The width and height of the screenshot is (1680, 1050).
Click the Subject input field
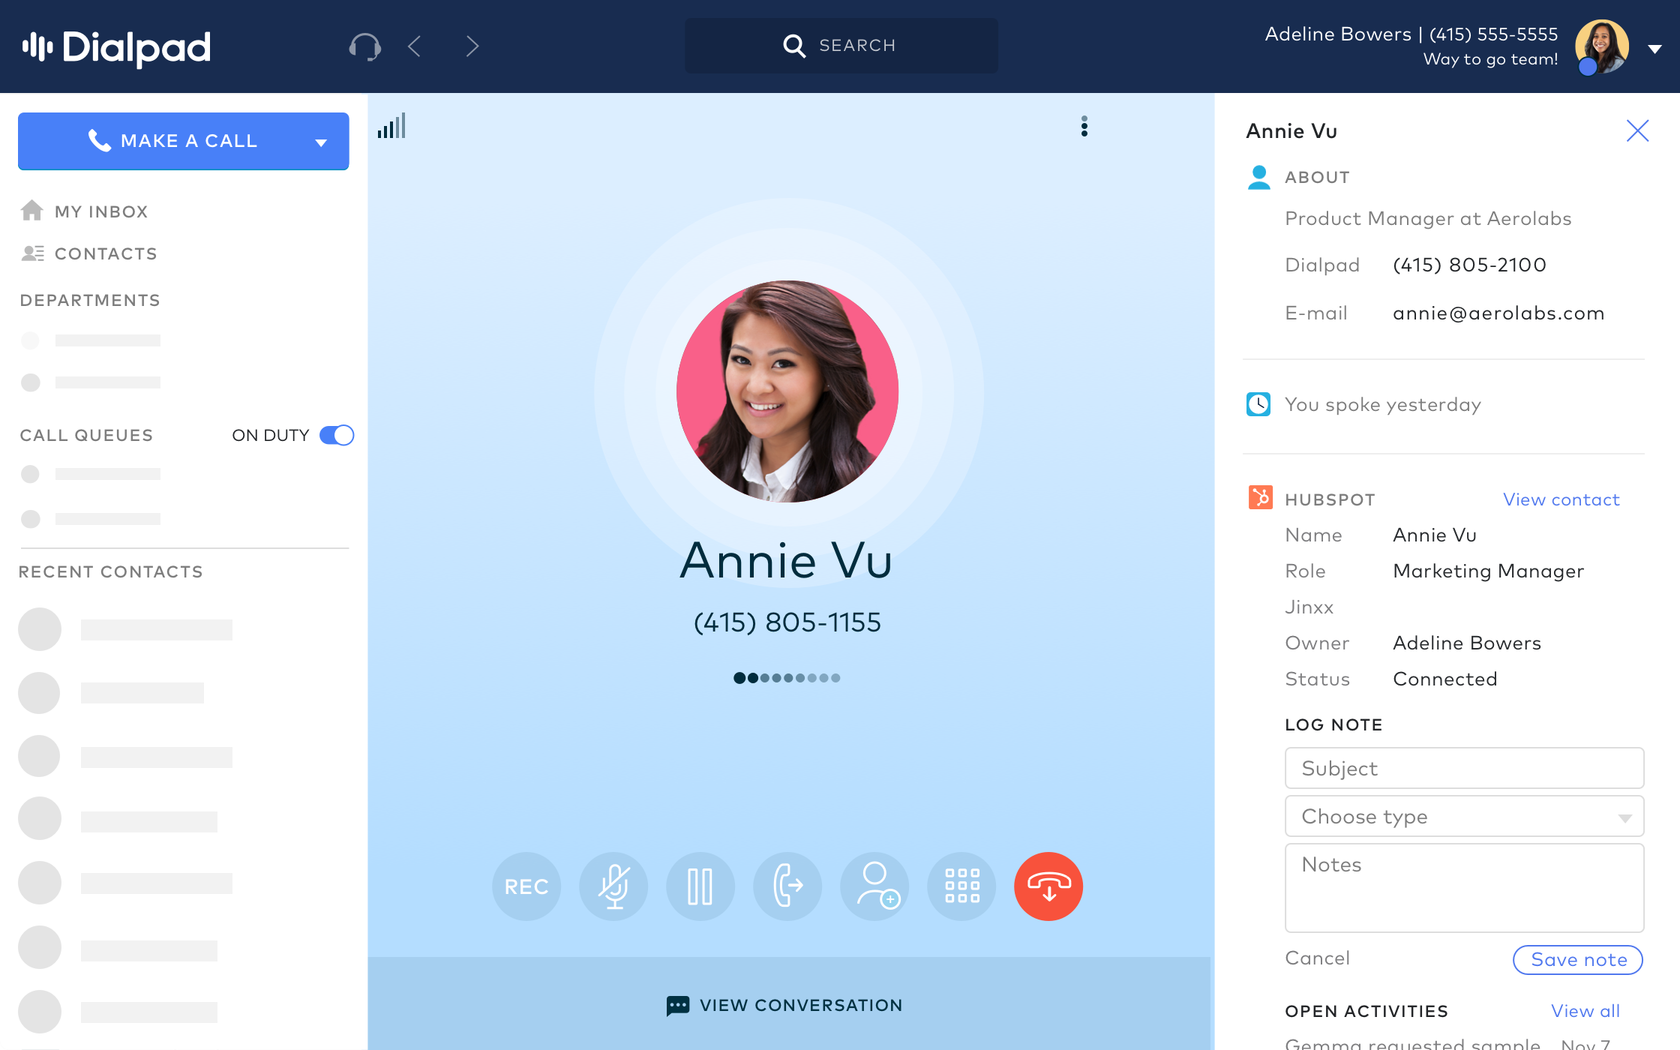tap(1464, 768)
